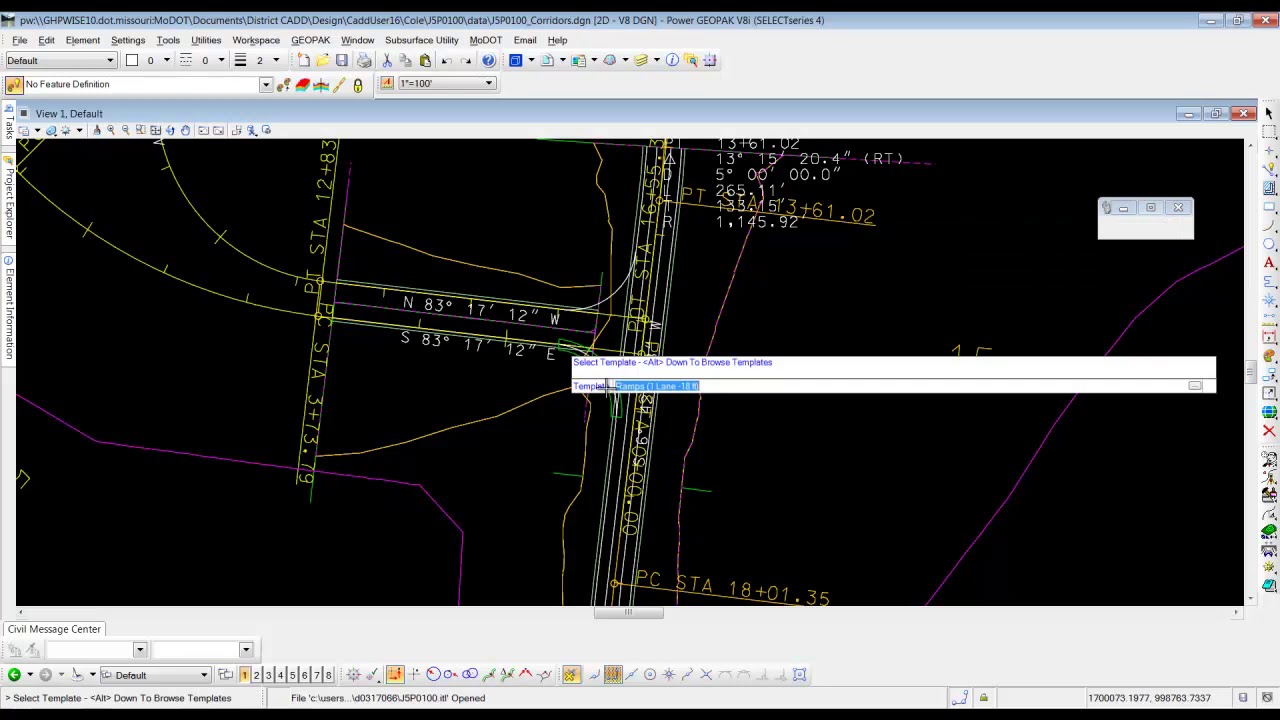Open the Workspace menu
The width and height of the screenshot is (1280, 720).
click(256, 40)
